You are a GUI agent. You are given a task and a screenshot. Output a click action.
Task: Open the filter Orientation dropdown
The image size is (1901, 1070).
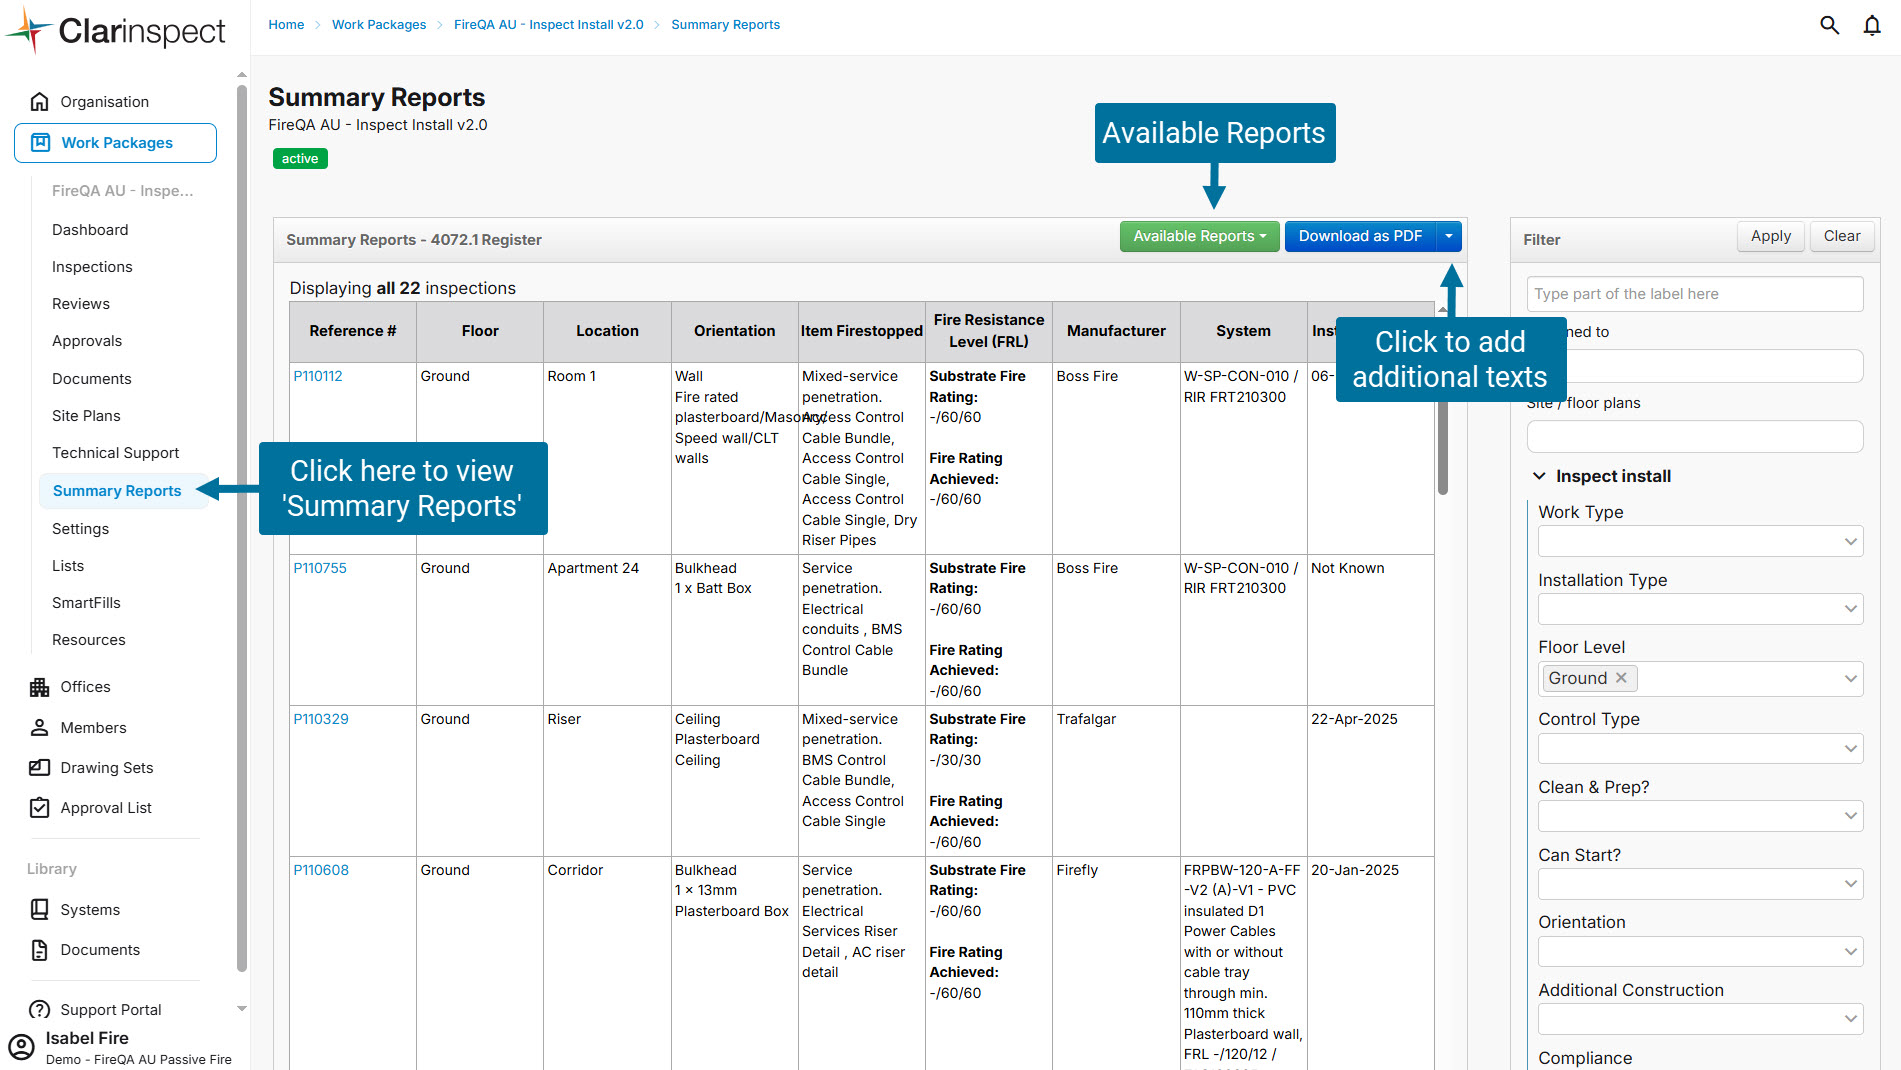tap(1700, 951)
